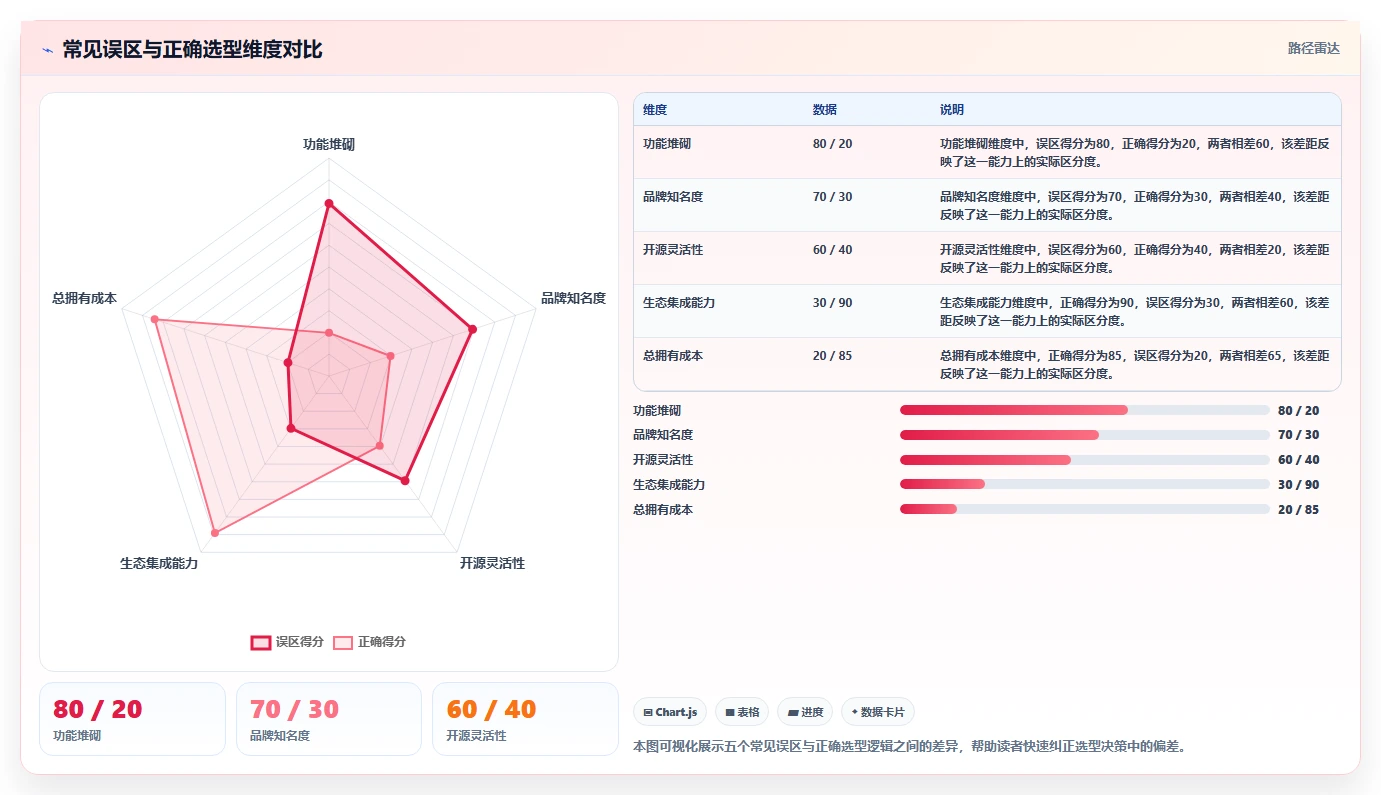
Task: Click 总拥有成本 axis label on radar chart
Action: tap(84, 298)
